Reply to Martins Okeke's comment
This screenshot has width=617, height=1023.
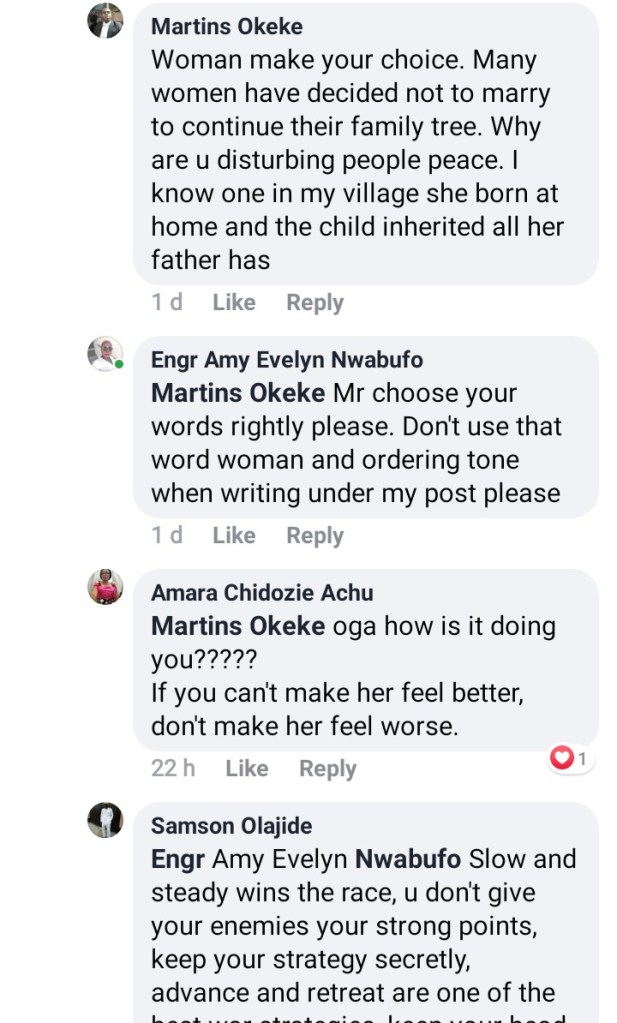coord(315,302)
